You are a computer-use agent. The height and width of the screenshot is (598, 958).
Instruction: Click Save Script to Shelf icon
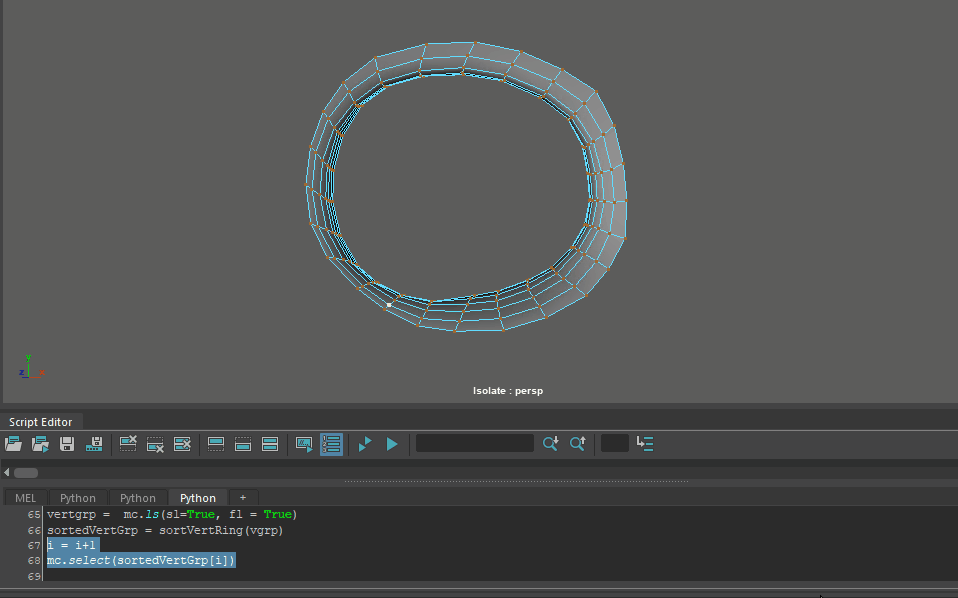[95, 443]
